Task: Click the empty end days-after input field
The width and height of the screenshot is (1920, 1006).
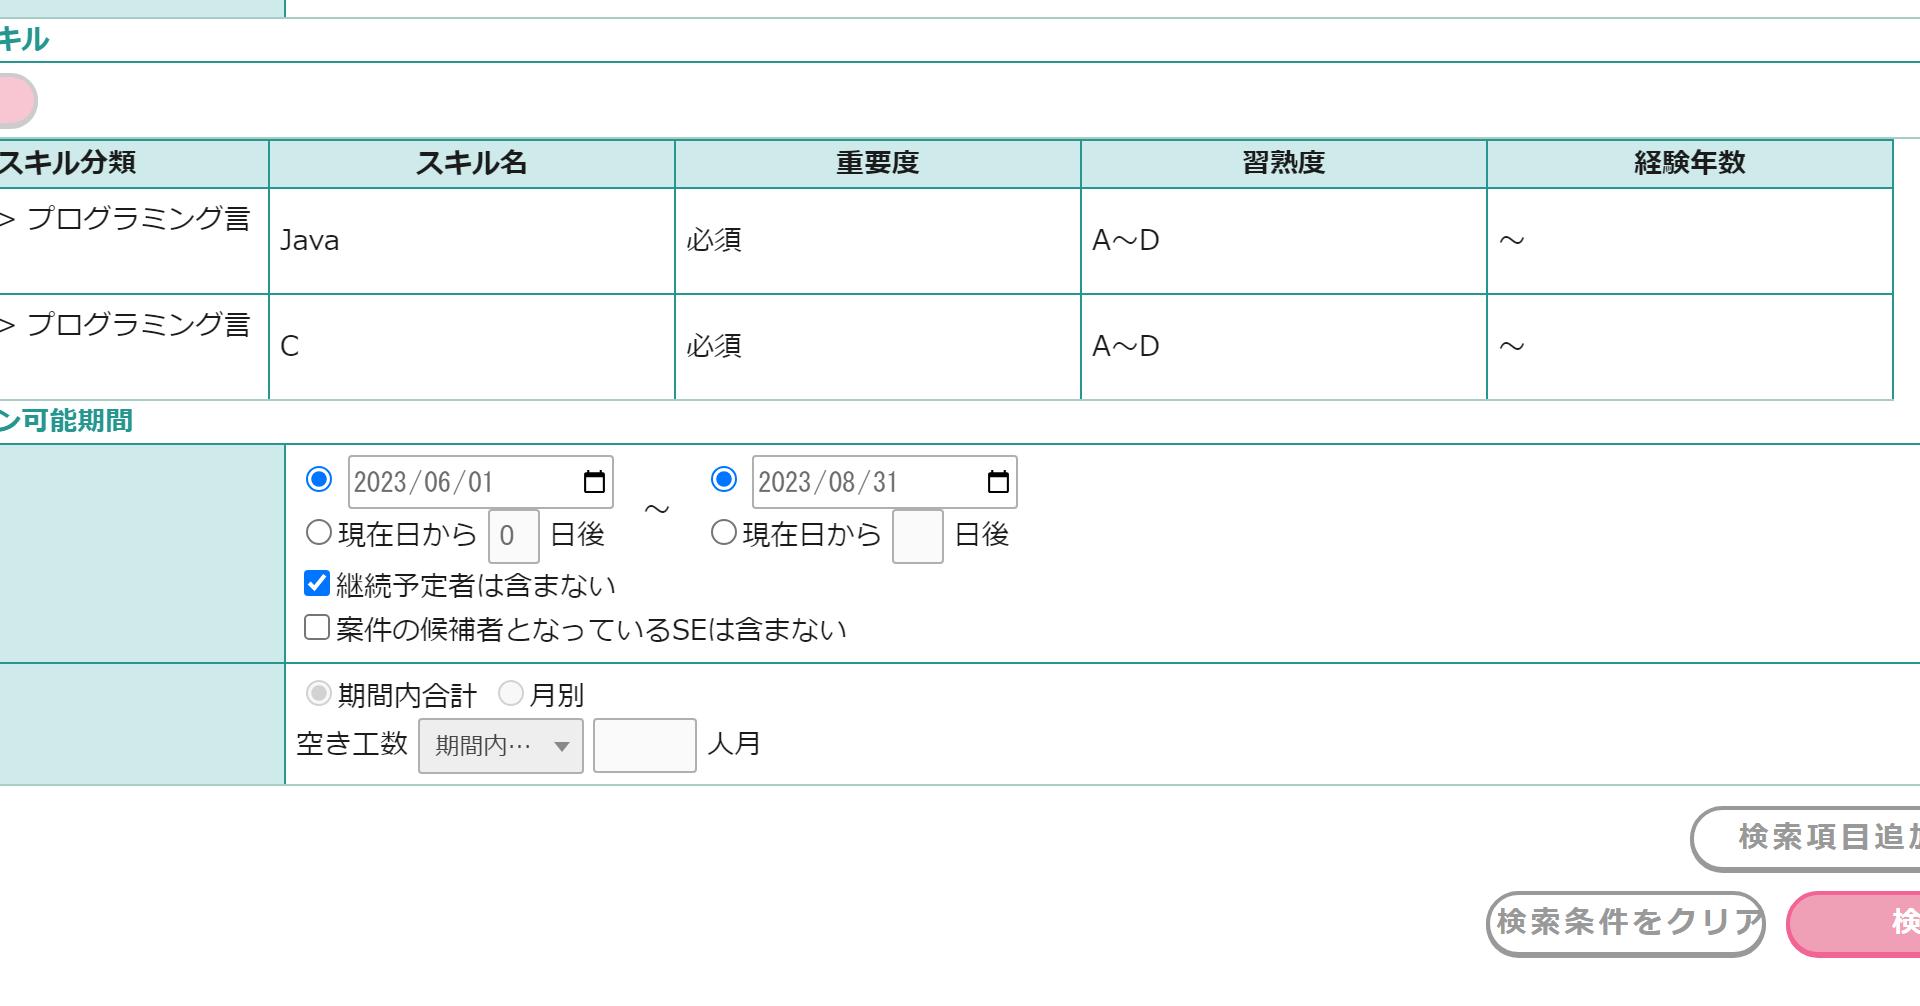Action: (917, 536)
